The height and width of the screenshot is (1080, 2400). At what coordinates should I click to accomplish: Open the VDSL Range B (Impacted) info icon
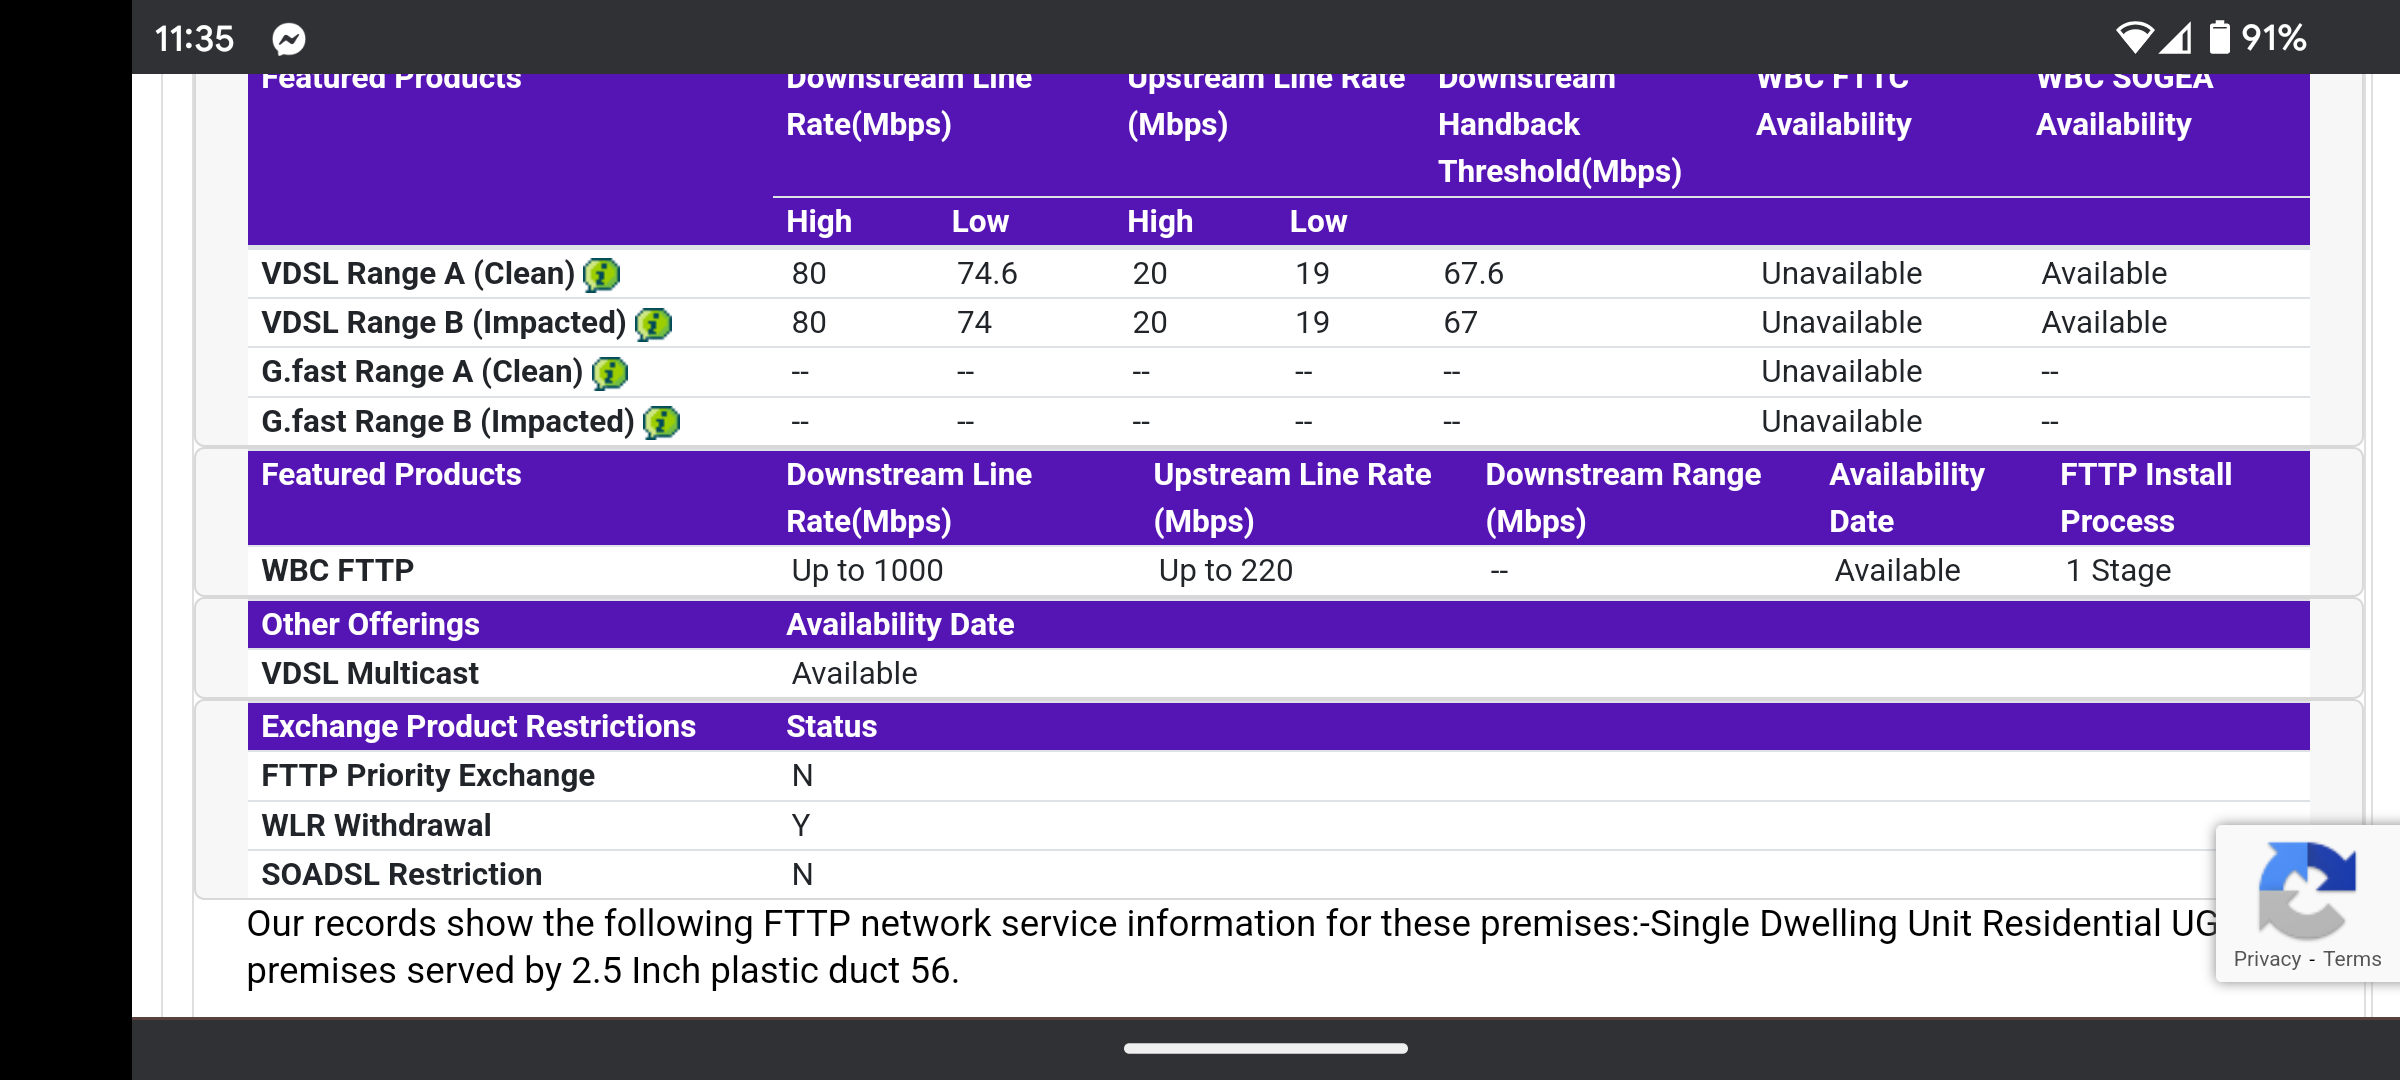click(x=653, y=324)
